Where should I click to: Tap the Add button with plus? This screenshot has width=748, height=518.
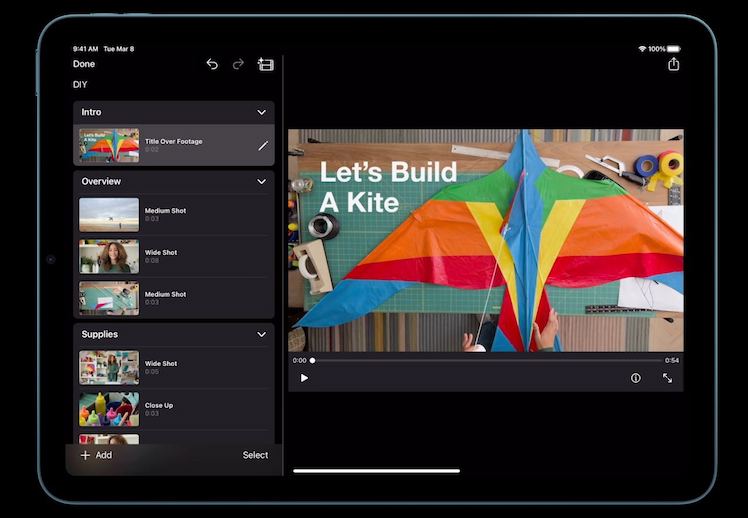(96, 455)
